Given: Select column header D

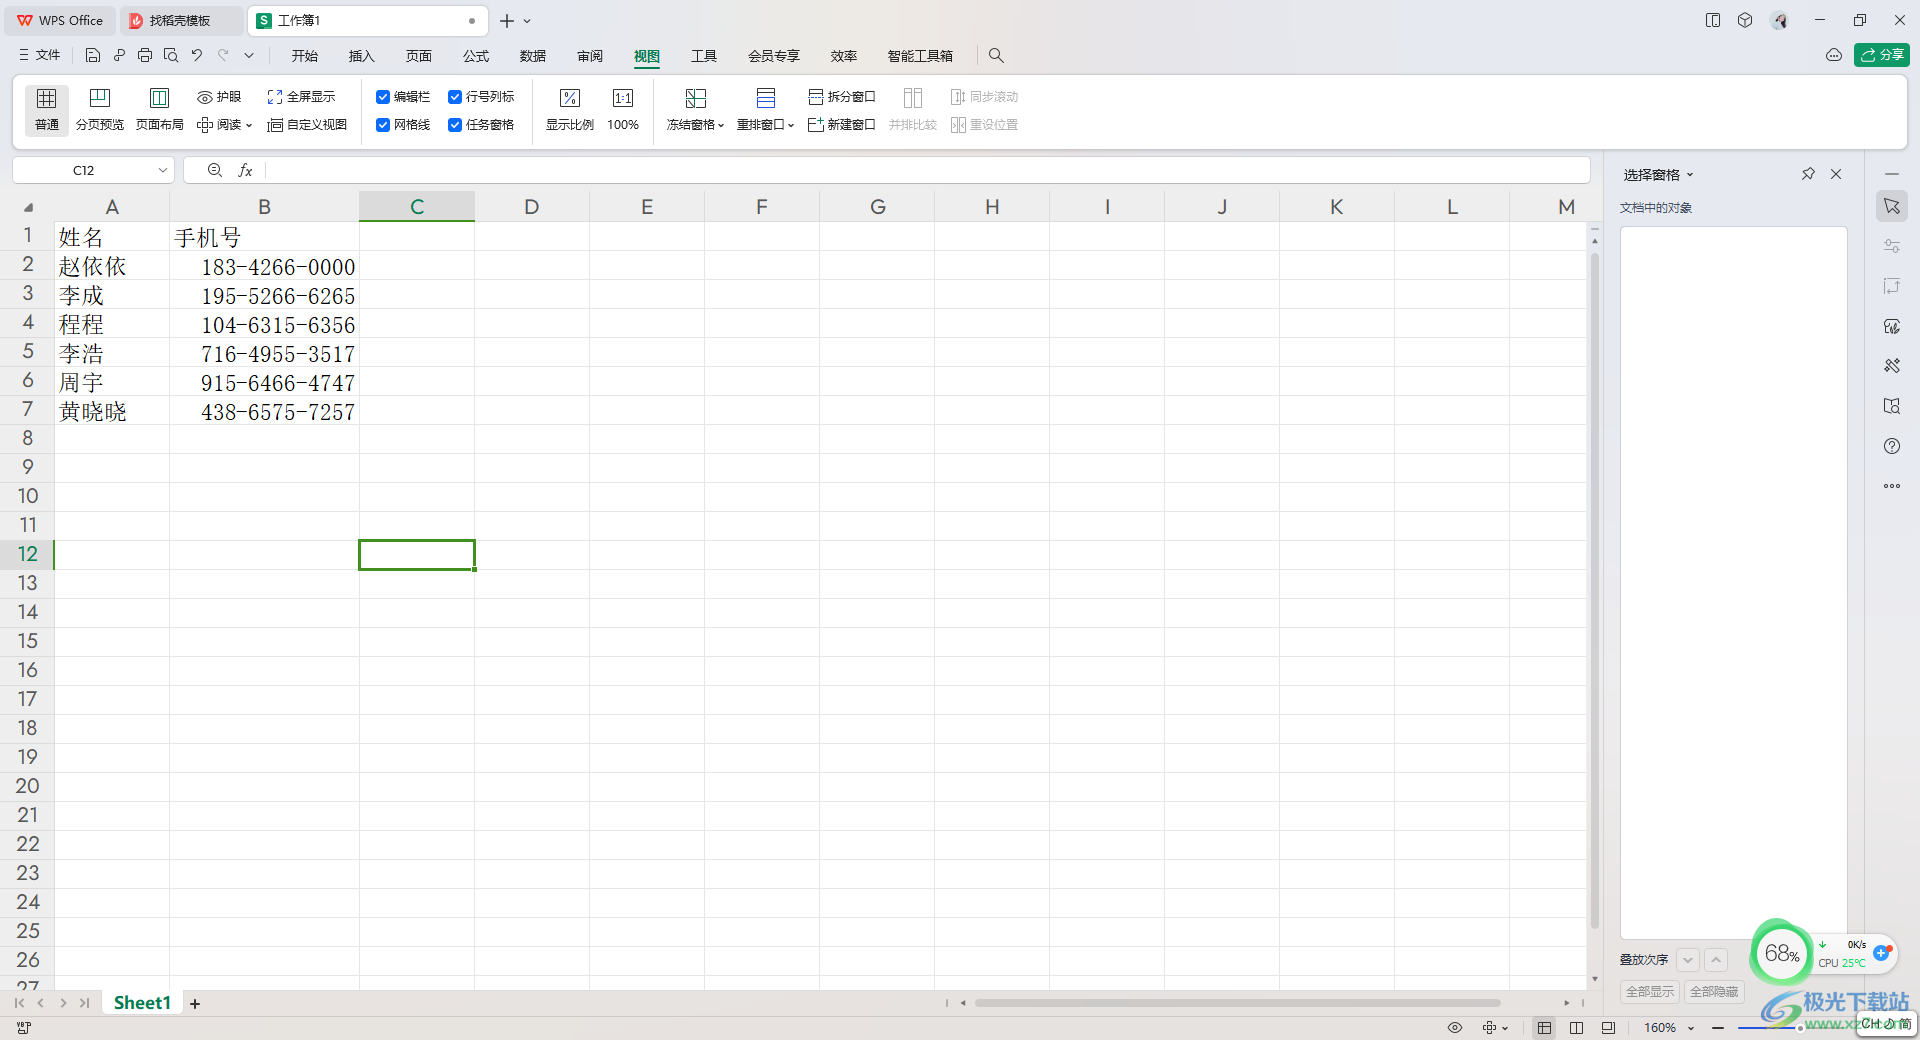Looking at the screenshot, I should coord(532,207).
